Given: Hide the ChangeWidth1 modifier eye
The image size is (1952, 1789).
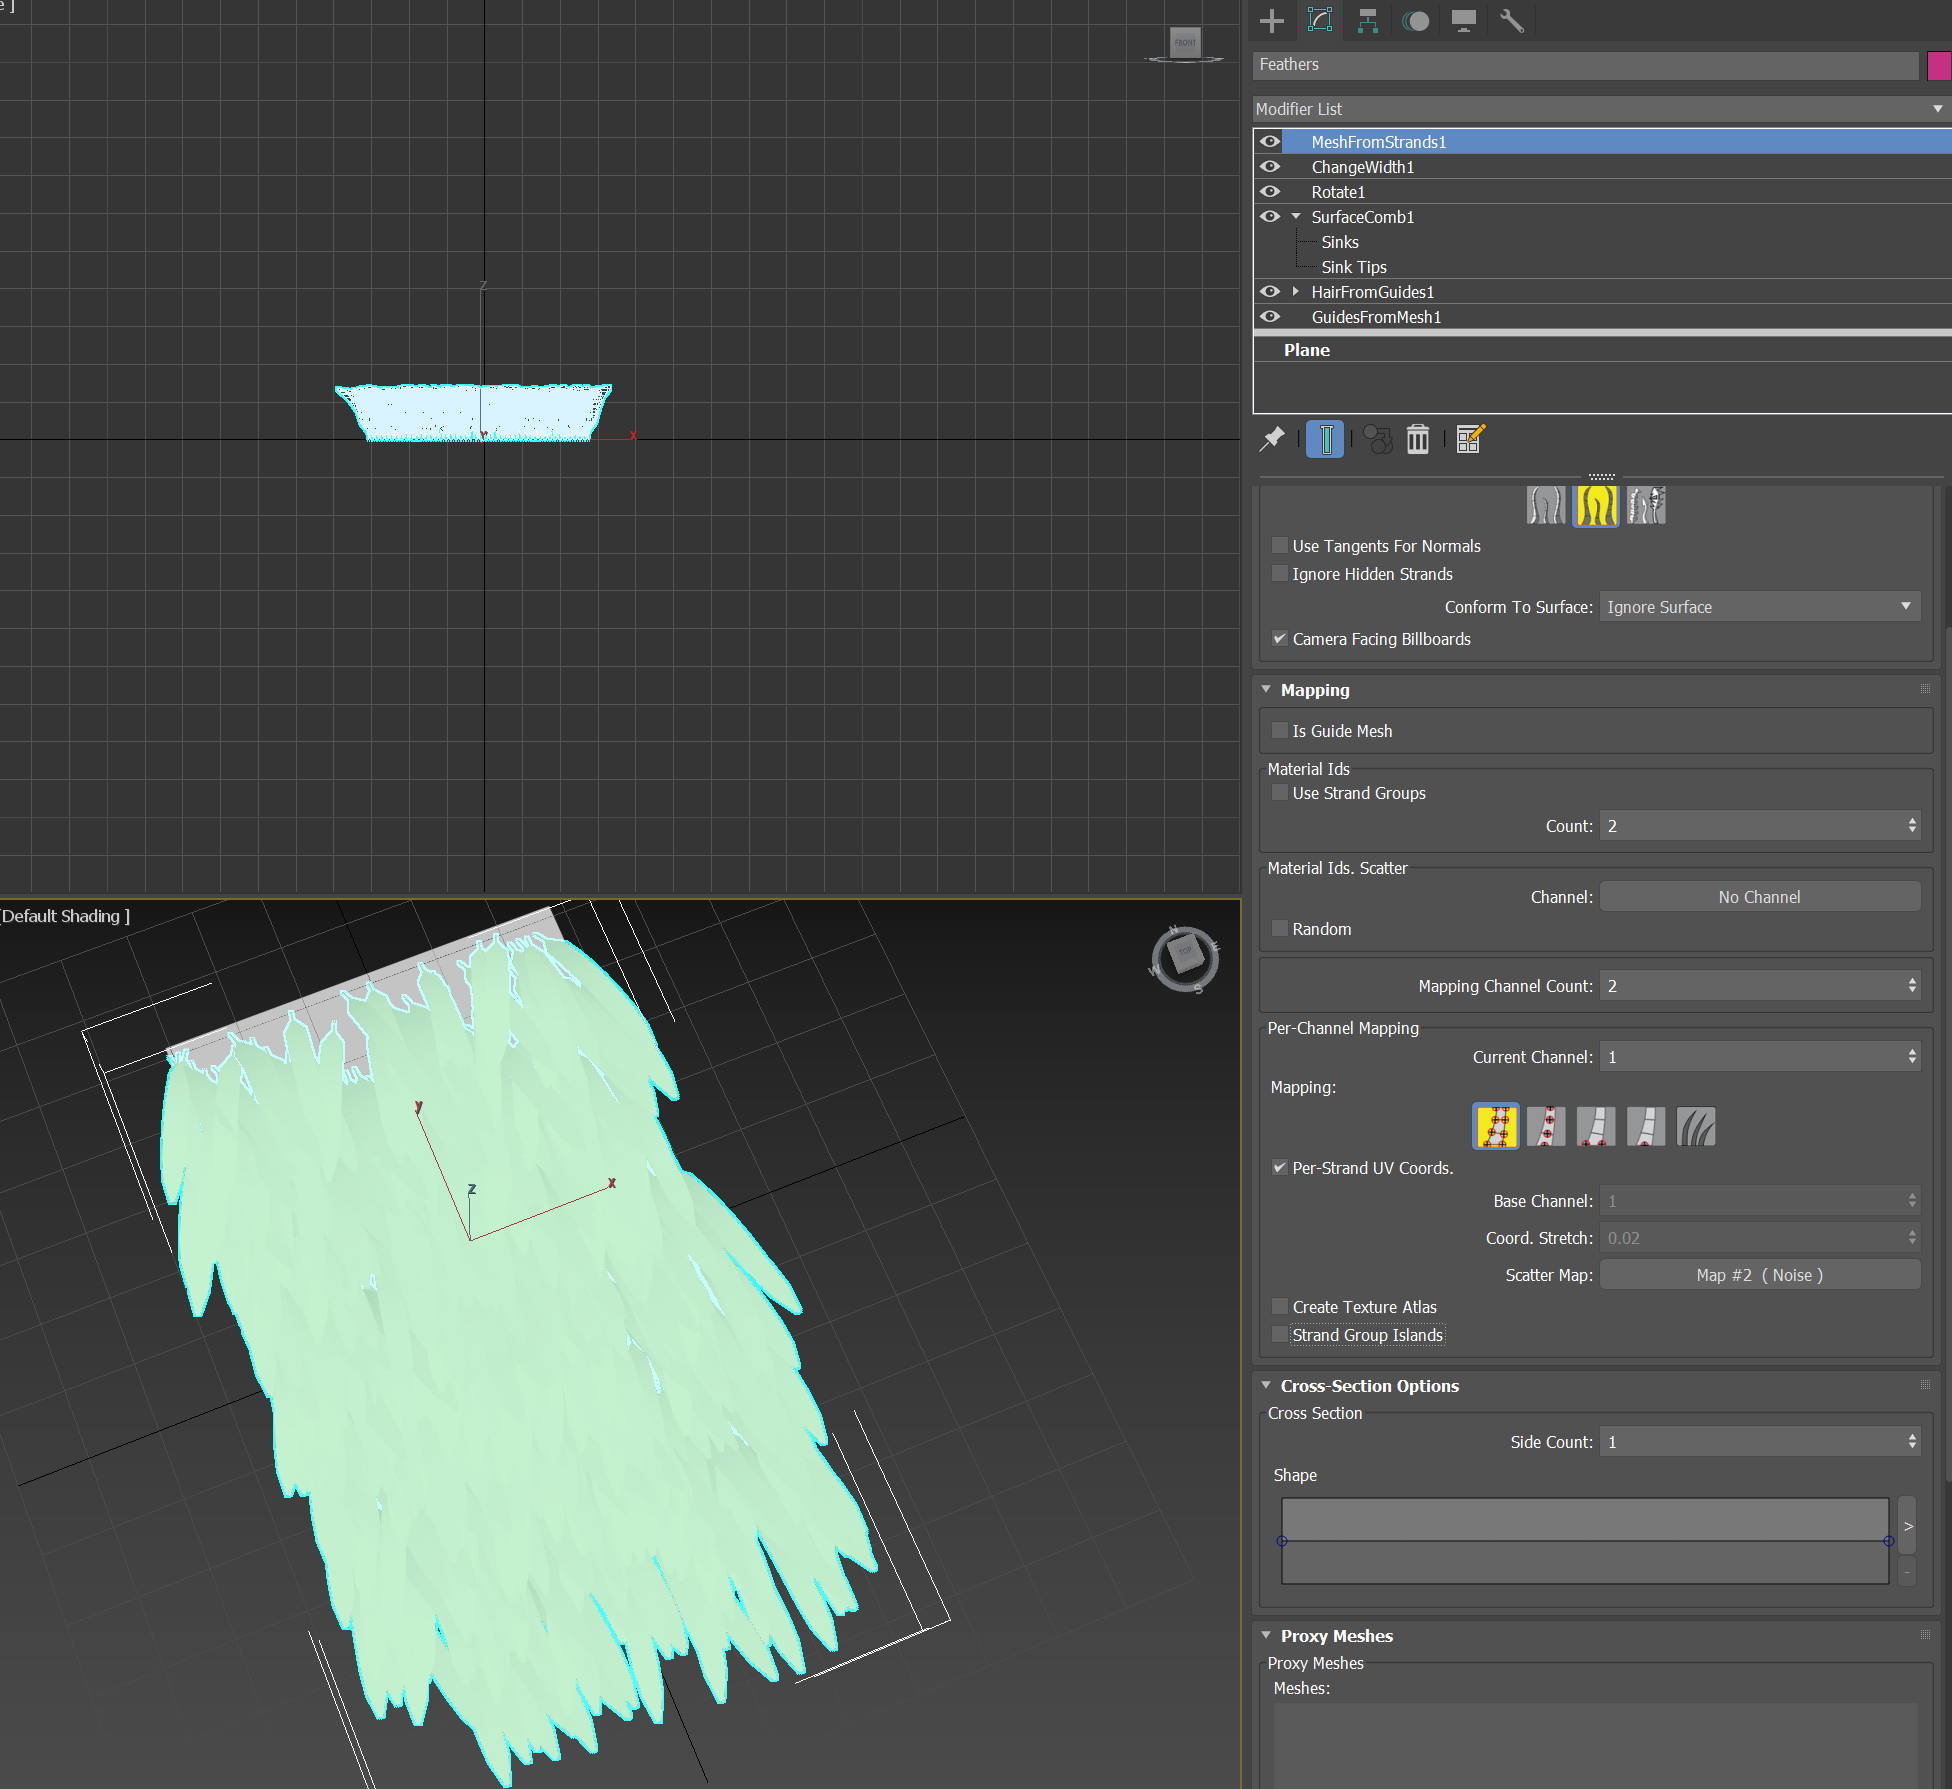Looking at the screenshot, I should 1270,167.
